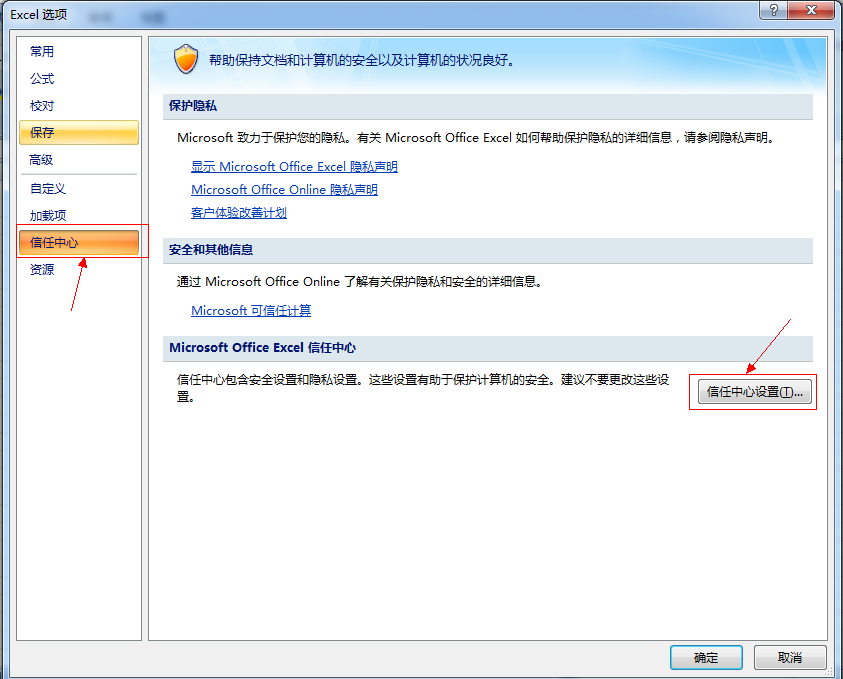The width and height of the screenshot is (843, 679).
Task: Click the help question mark icon
Action: [774, 10]
